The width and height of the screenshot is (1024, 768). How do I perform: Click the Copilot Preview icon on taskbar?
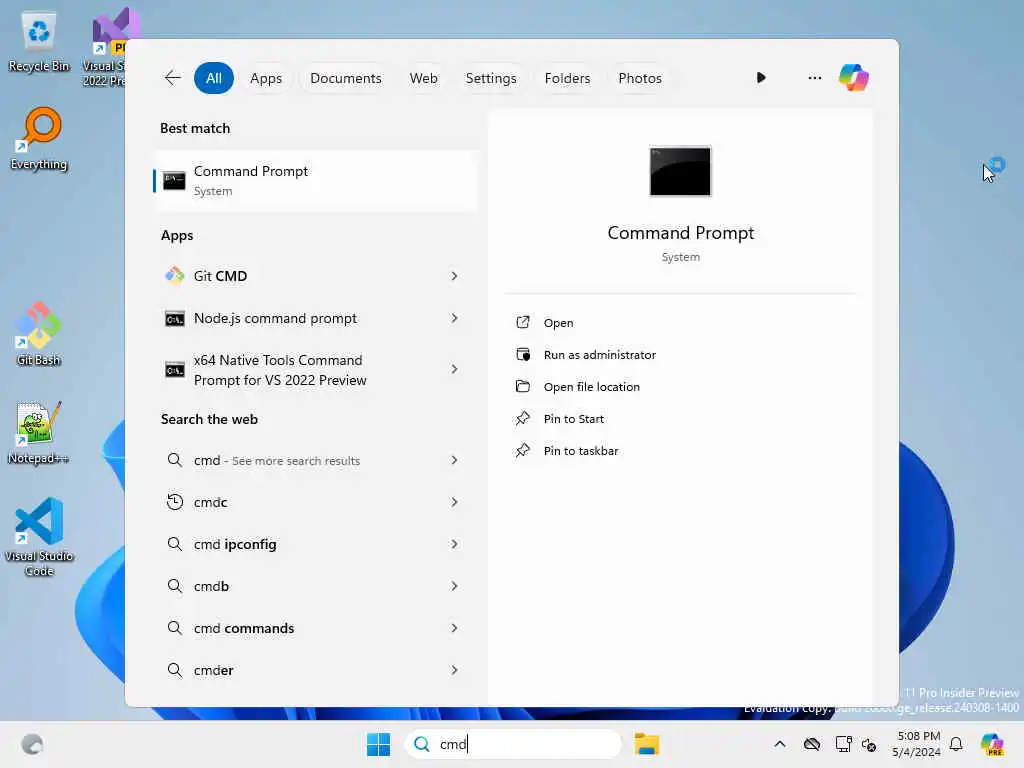[x=992, y=744]
